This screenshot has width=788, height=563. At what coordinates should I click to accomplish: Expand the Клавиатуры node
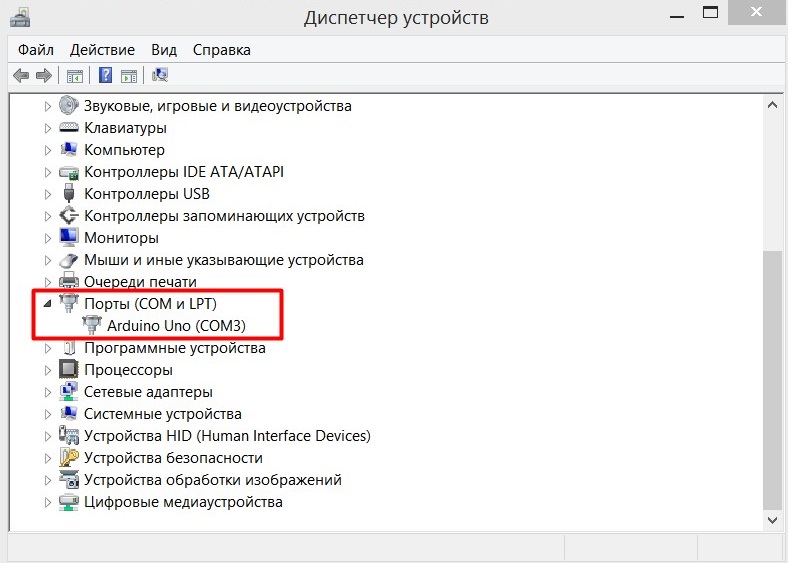[48, 128]
